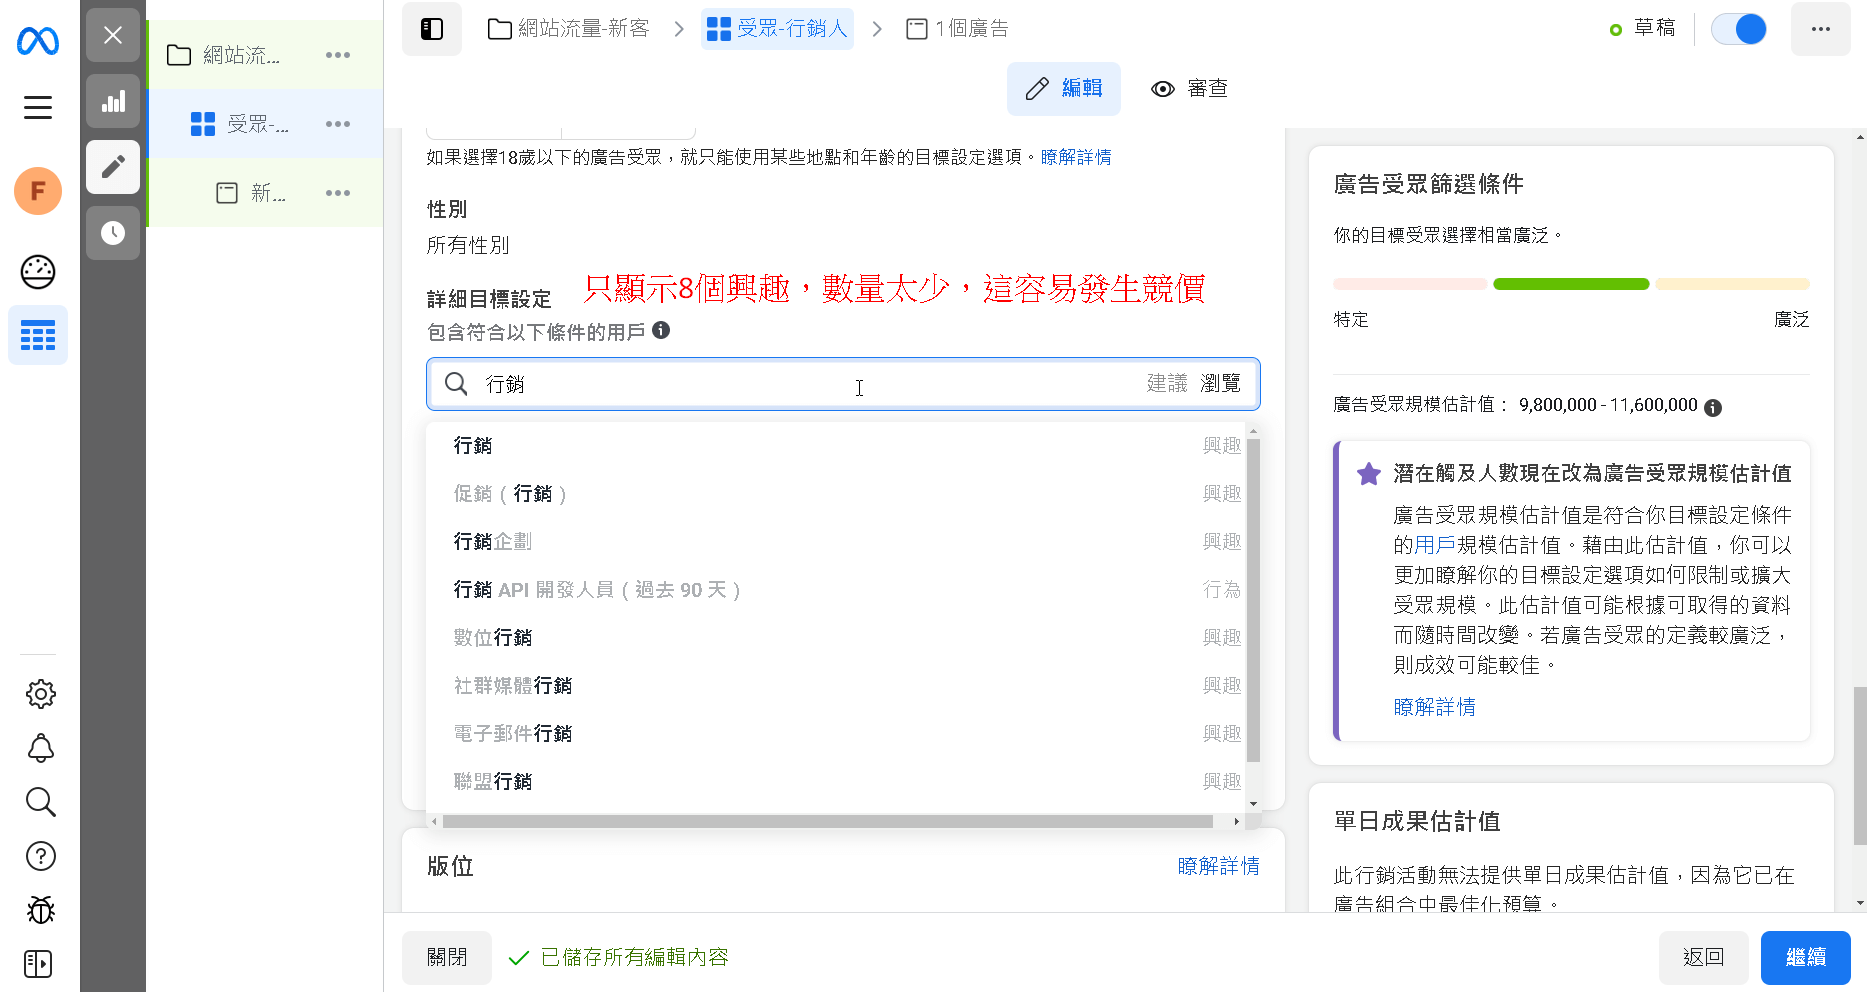Click 草稿 status label
The image size is (1867, 992).
point(1654,28)
